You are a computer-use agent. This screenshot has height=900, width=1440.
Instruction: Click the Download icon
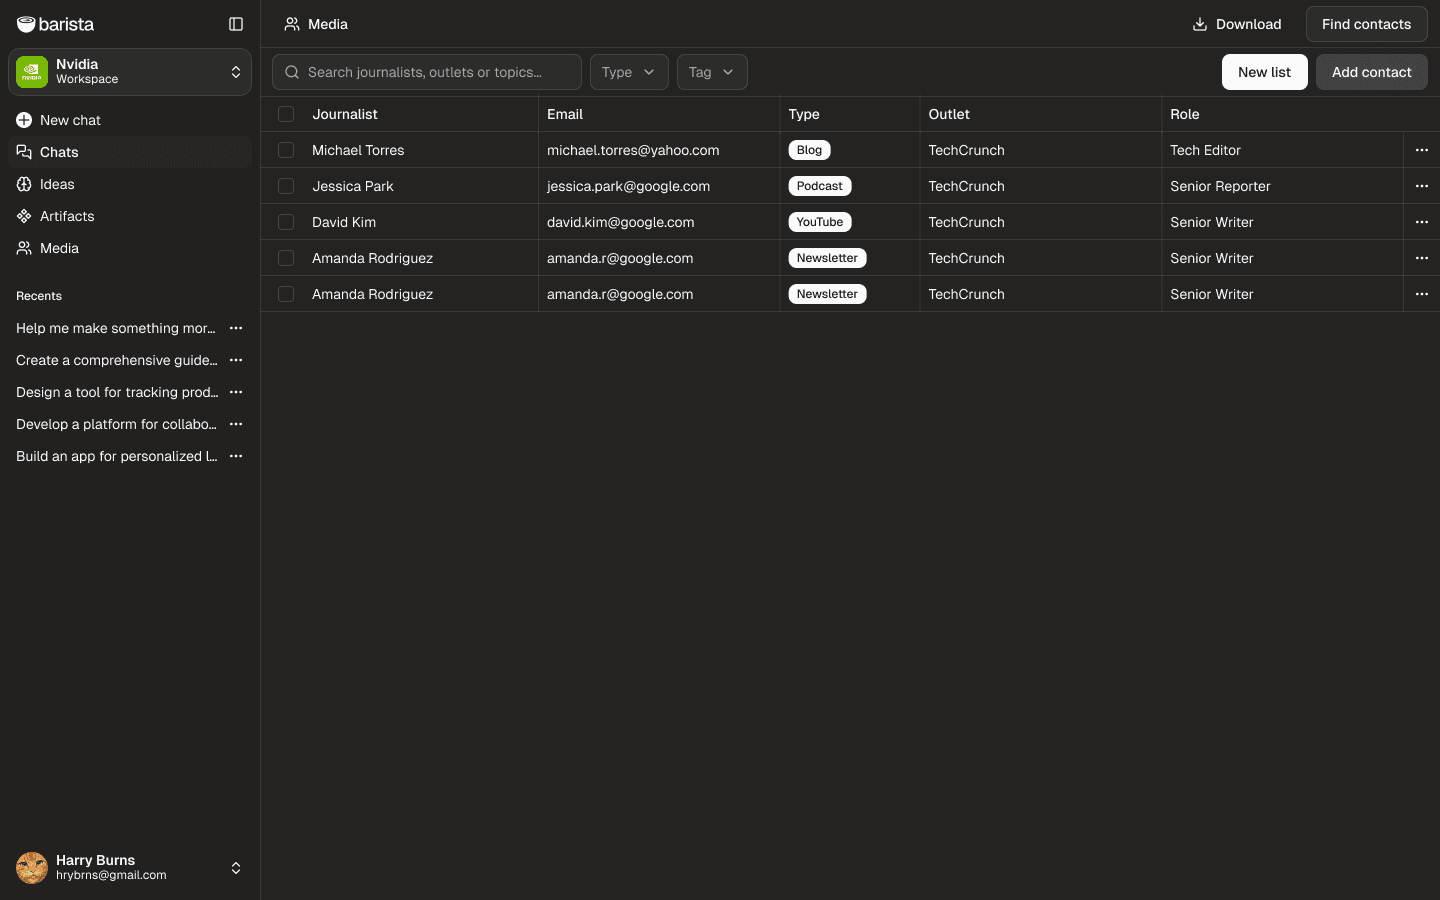point(1199,24)
